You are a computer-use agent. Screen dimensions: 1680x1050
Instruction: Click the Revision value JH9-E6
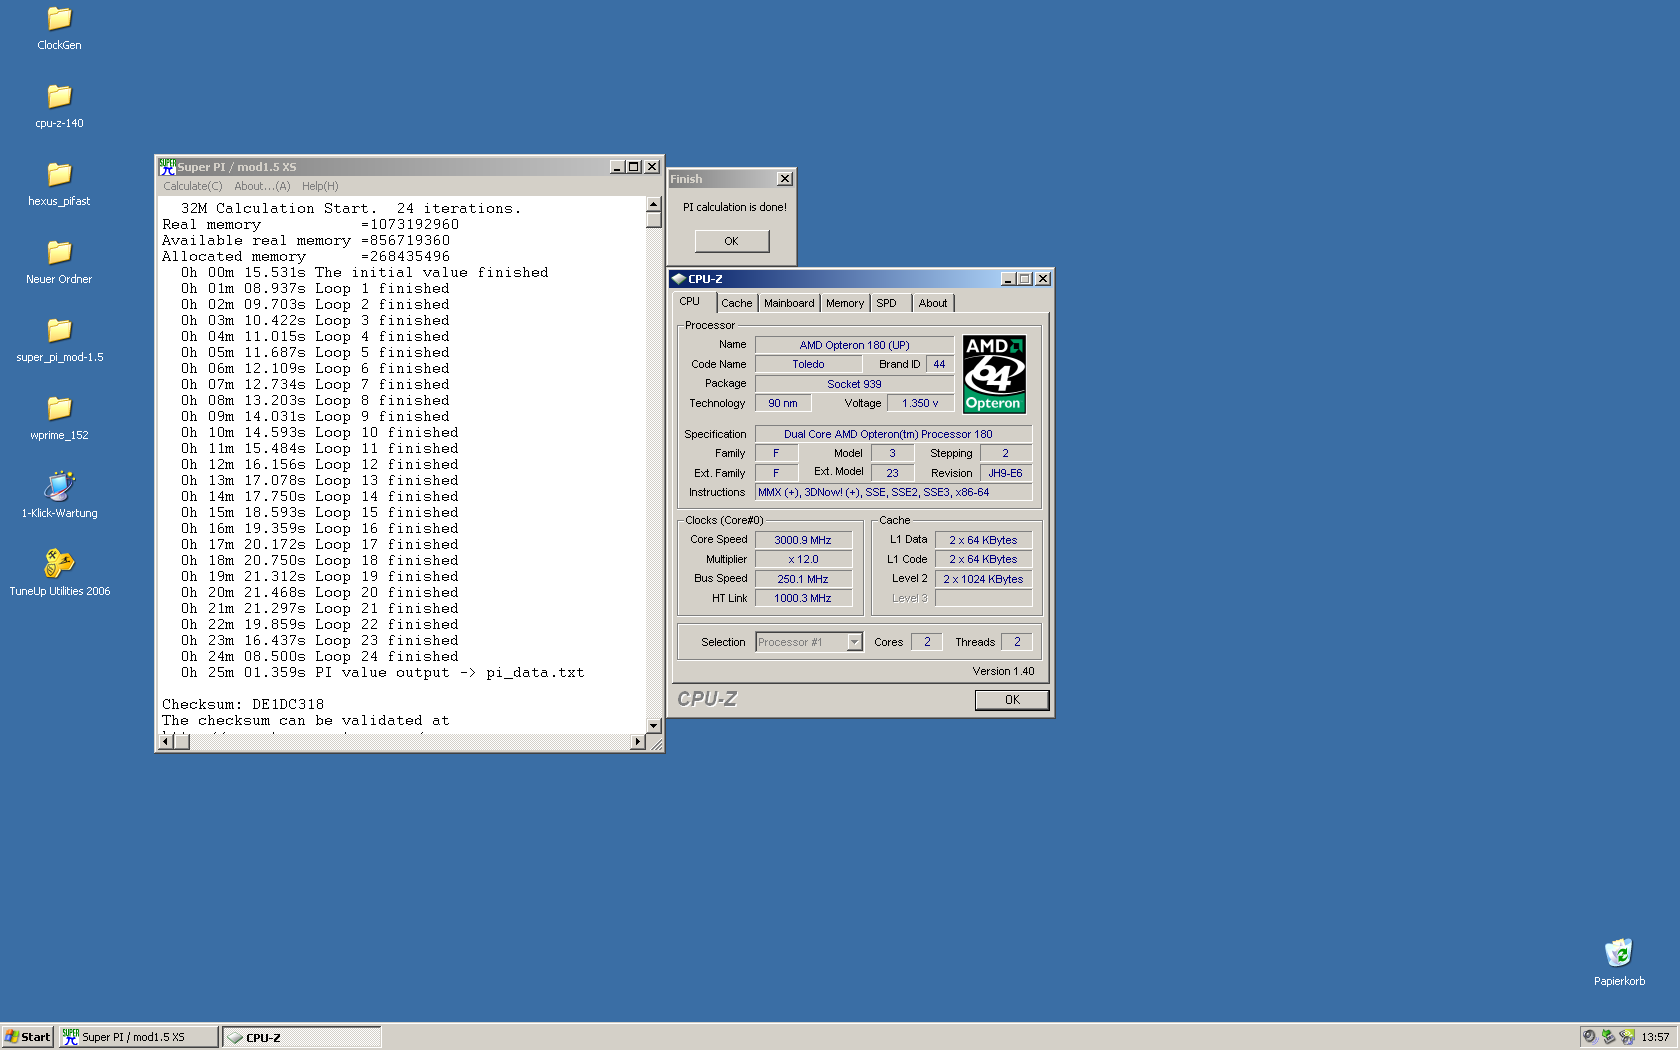[1005, 473]
